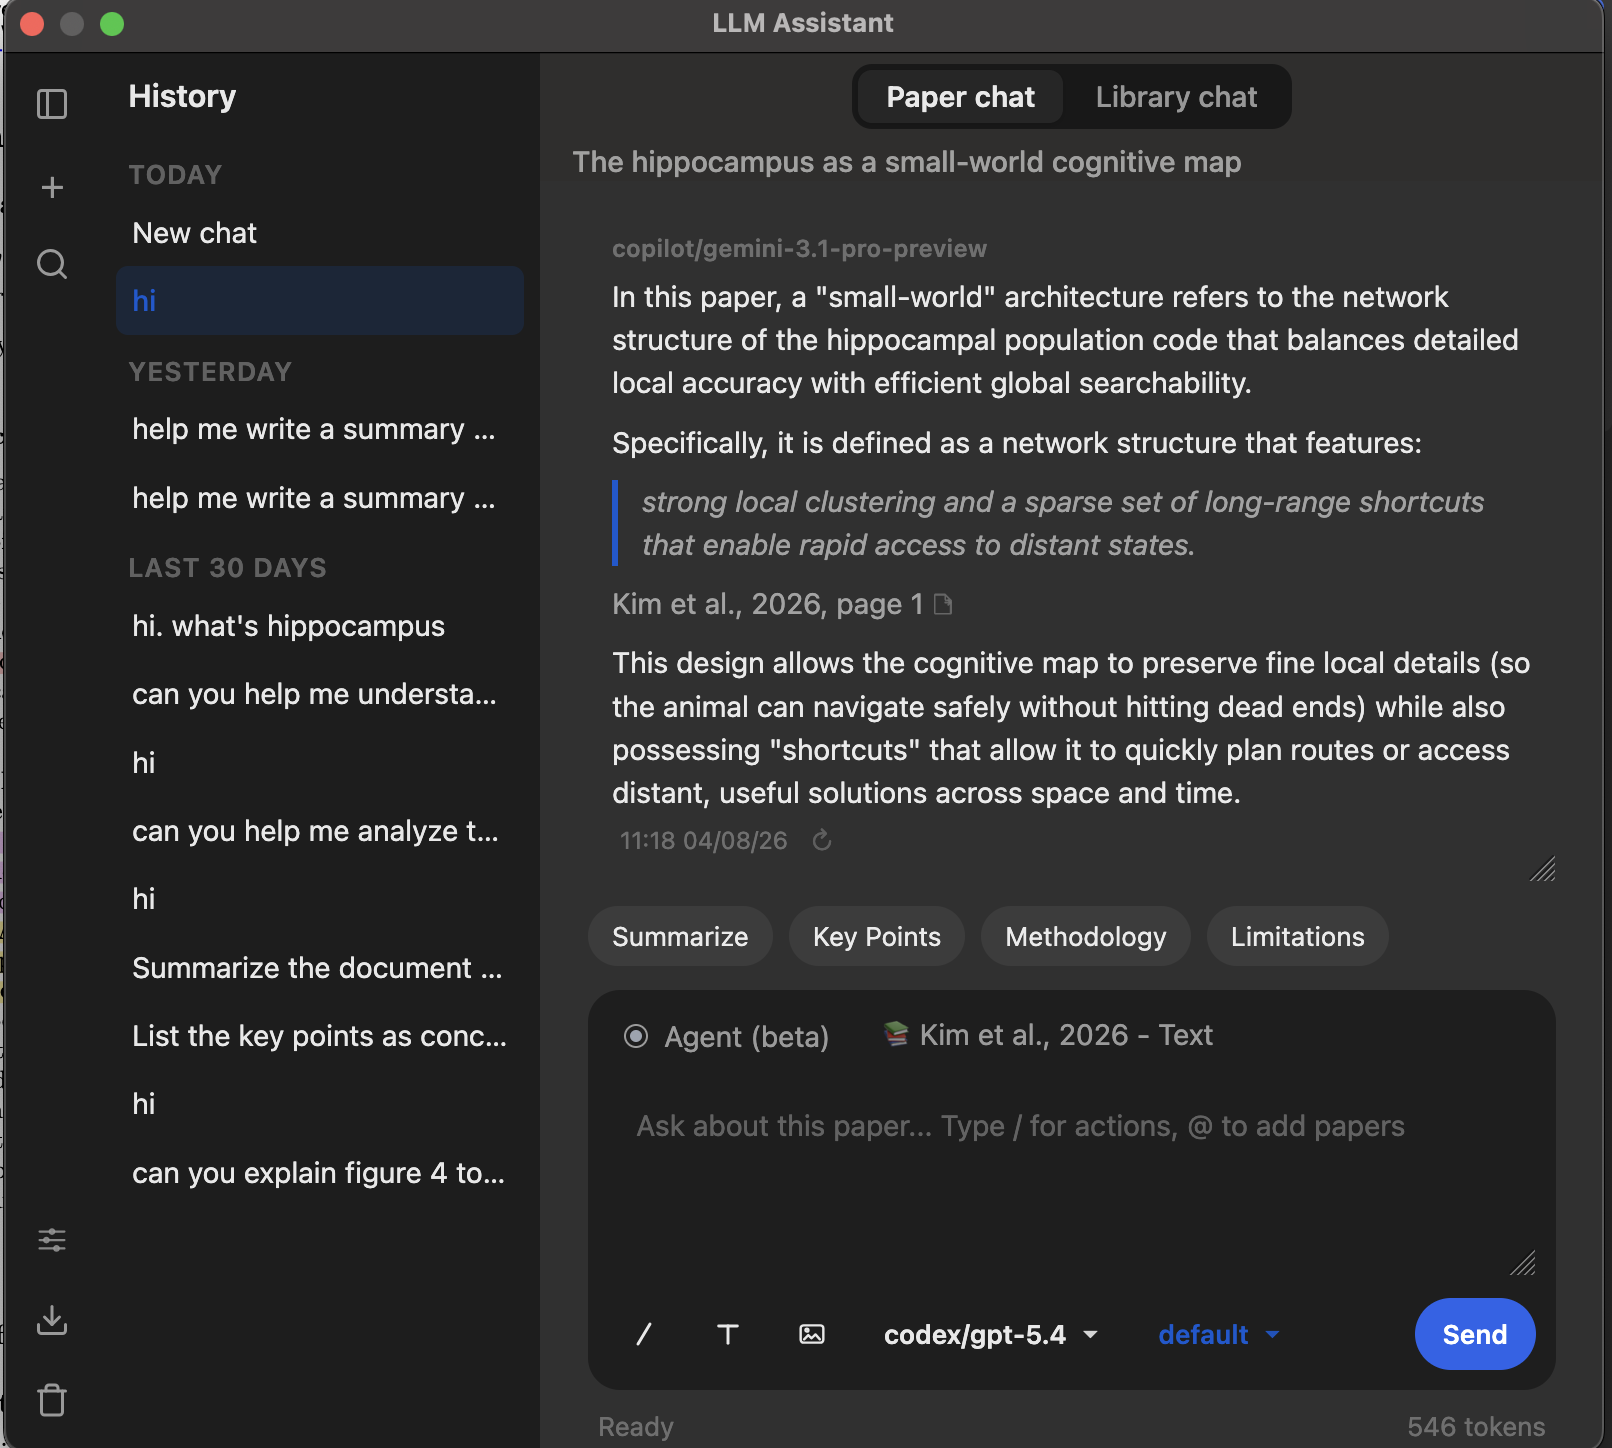
Task: Click the delete chat trash icon
Action: pyautogui.click(x=52, y=1400)
